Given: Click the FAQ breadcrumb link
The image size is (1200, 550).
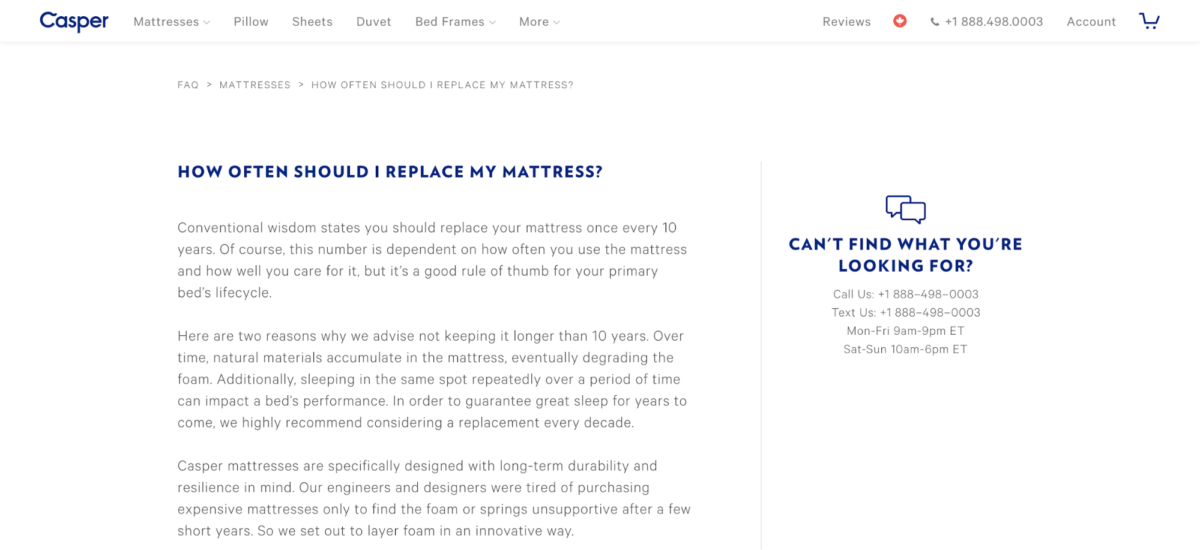Looking at the screenshot, I should pyautogui.click(x=188, y=85).
